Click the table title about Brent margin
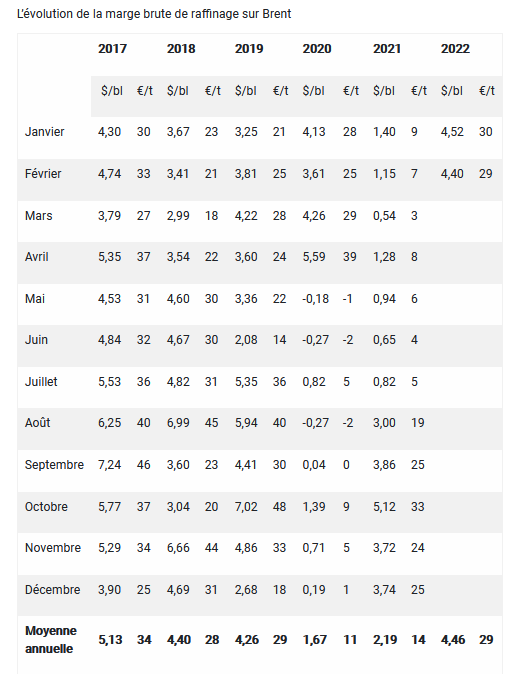The height and width of the screenshot is (674, 519). [154, 14]
